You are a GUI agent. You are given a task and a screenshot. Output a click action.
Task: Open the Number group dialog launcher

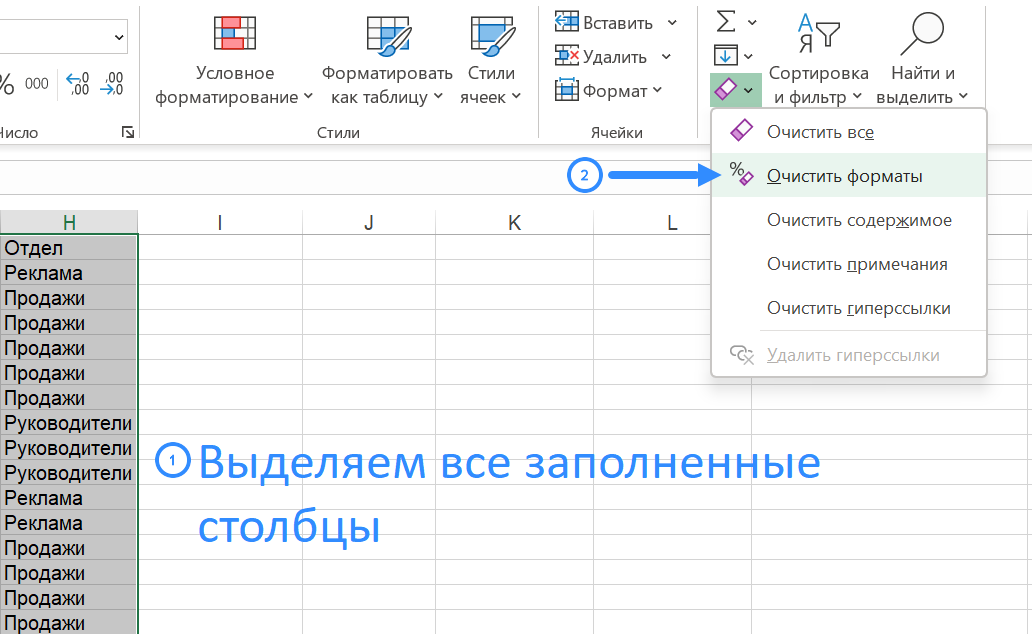coord(127,132)
